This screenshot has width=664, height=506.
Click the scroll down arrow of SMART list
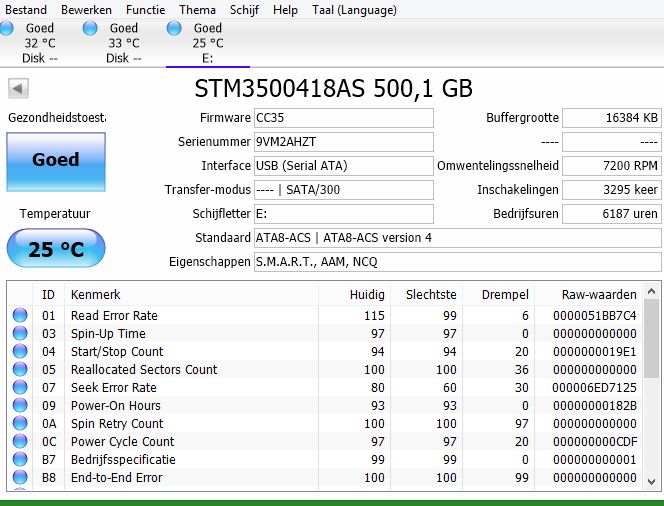[652, 481]
